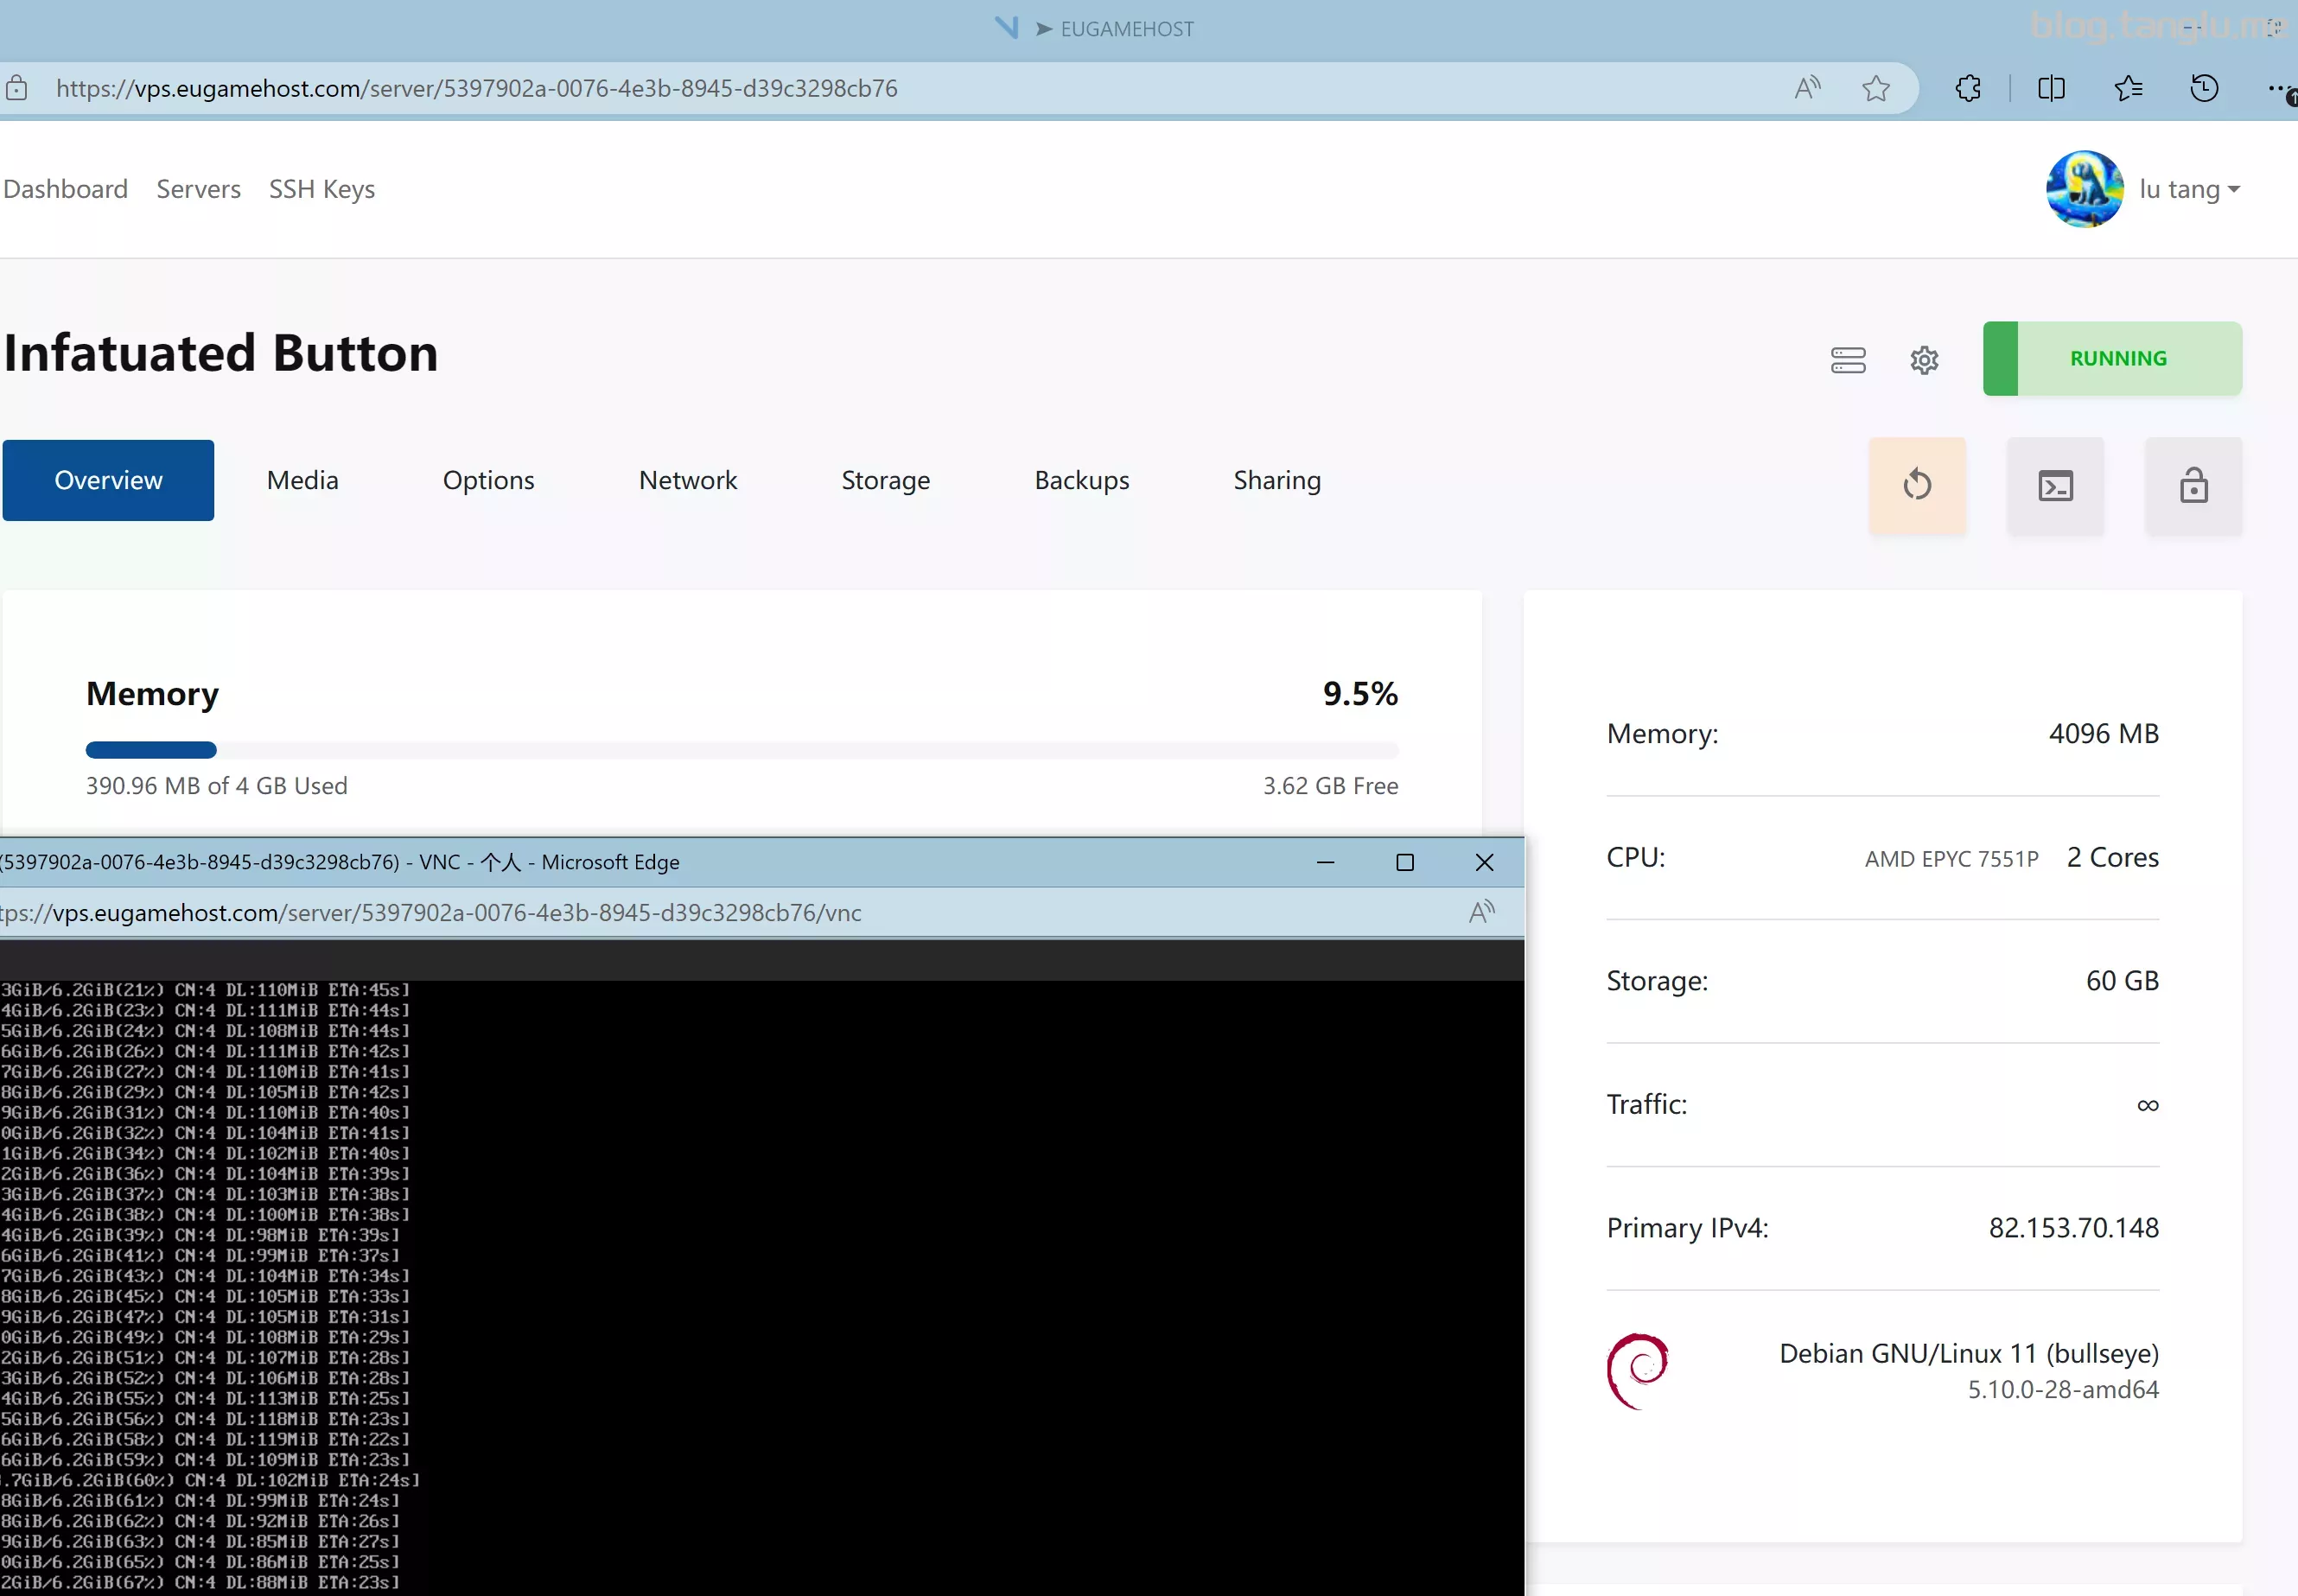Click browser extensions puzzle icon

pyautogui.click(x=1968, y=89)
